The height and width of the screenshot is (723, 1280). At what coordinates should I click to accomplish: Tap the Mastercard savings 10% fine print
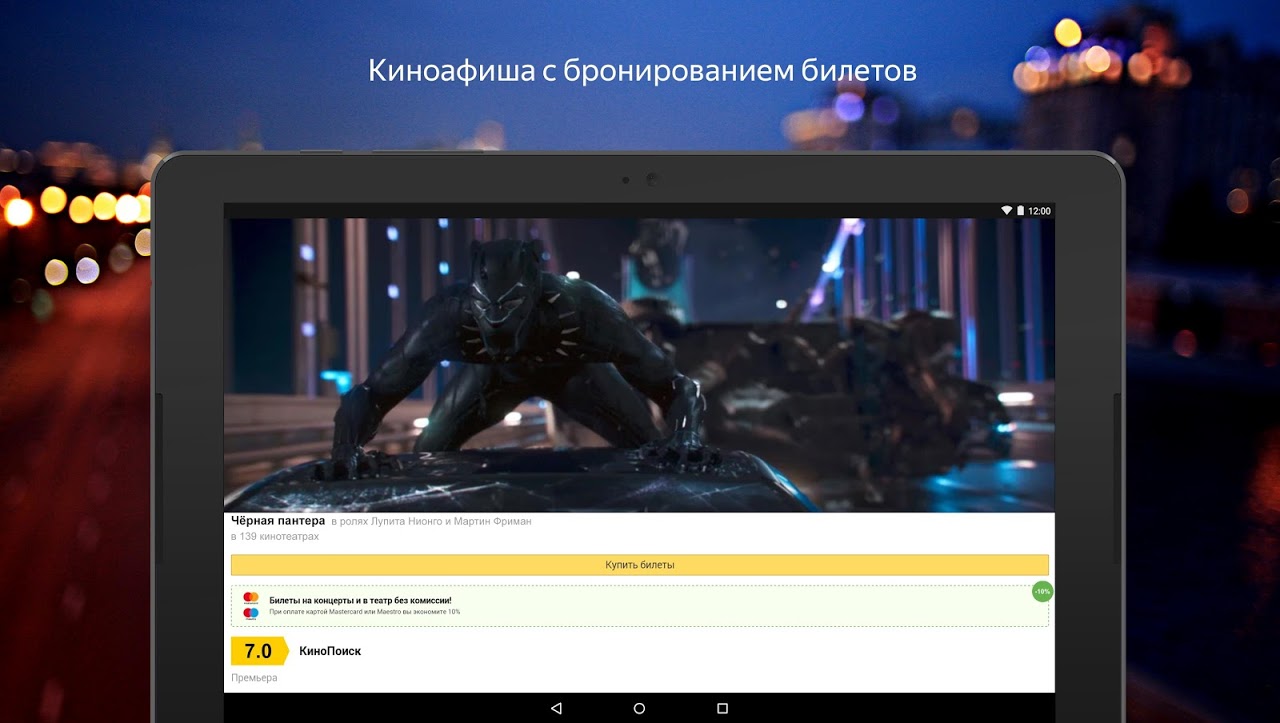click(x=364, y=611)
